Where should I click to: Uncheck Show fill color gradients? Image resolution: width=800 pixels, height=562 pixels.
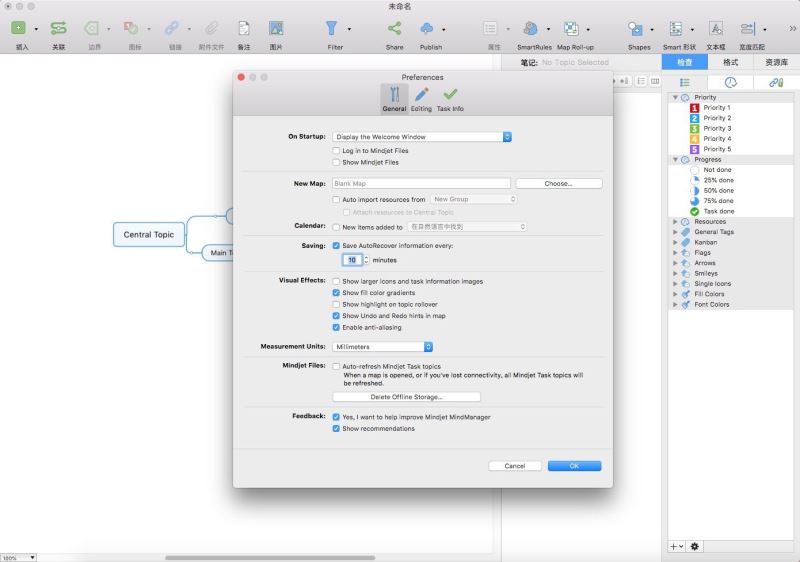[336, 293]
